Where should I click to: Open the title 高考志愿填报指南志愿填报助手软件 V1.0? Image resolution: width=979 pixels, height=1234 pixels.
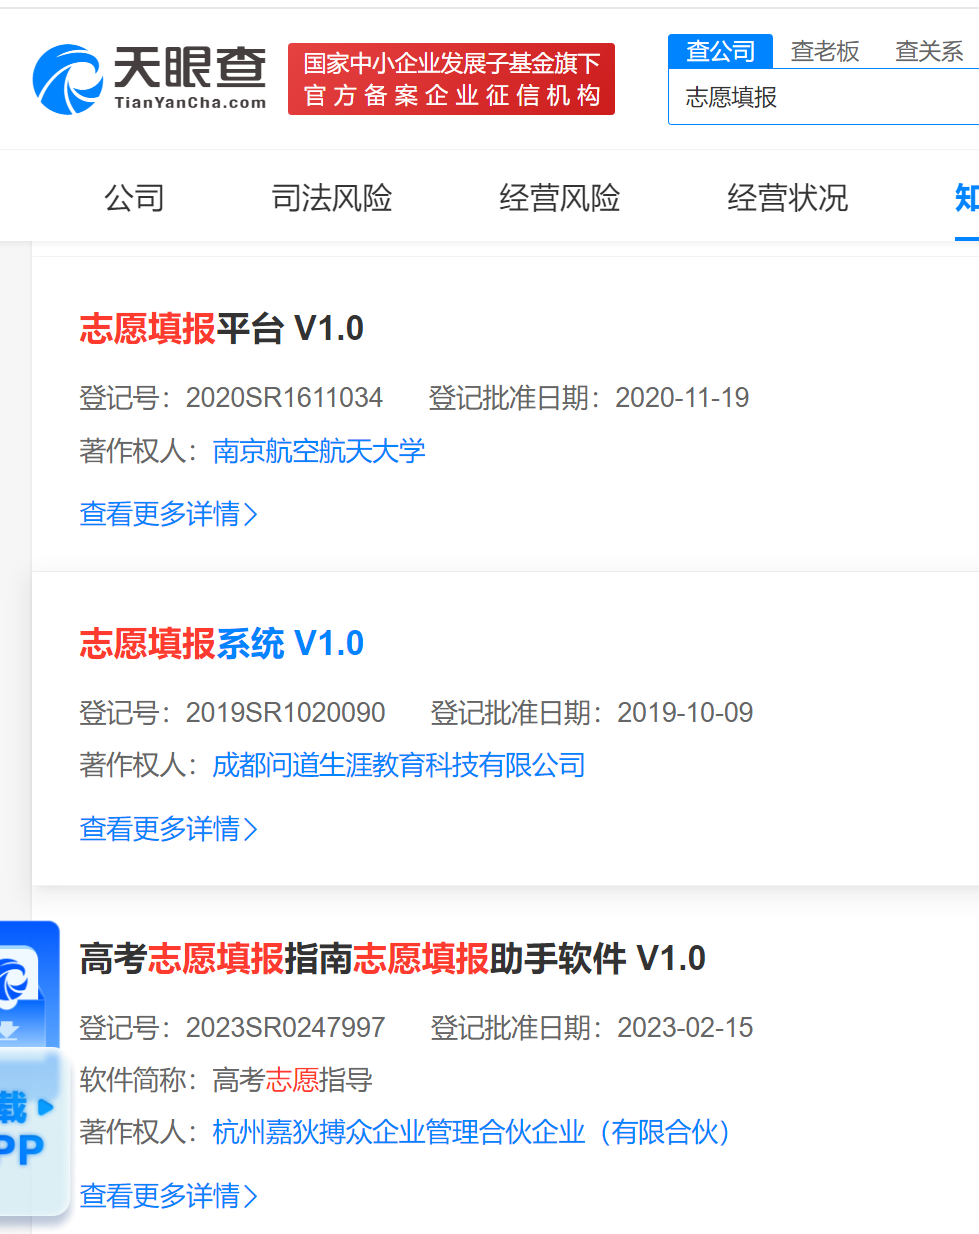pos(393,958)
